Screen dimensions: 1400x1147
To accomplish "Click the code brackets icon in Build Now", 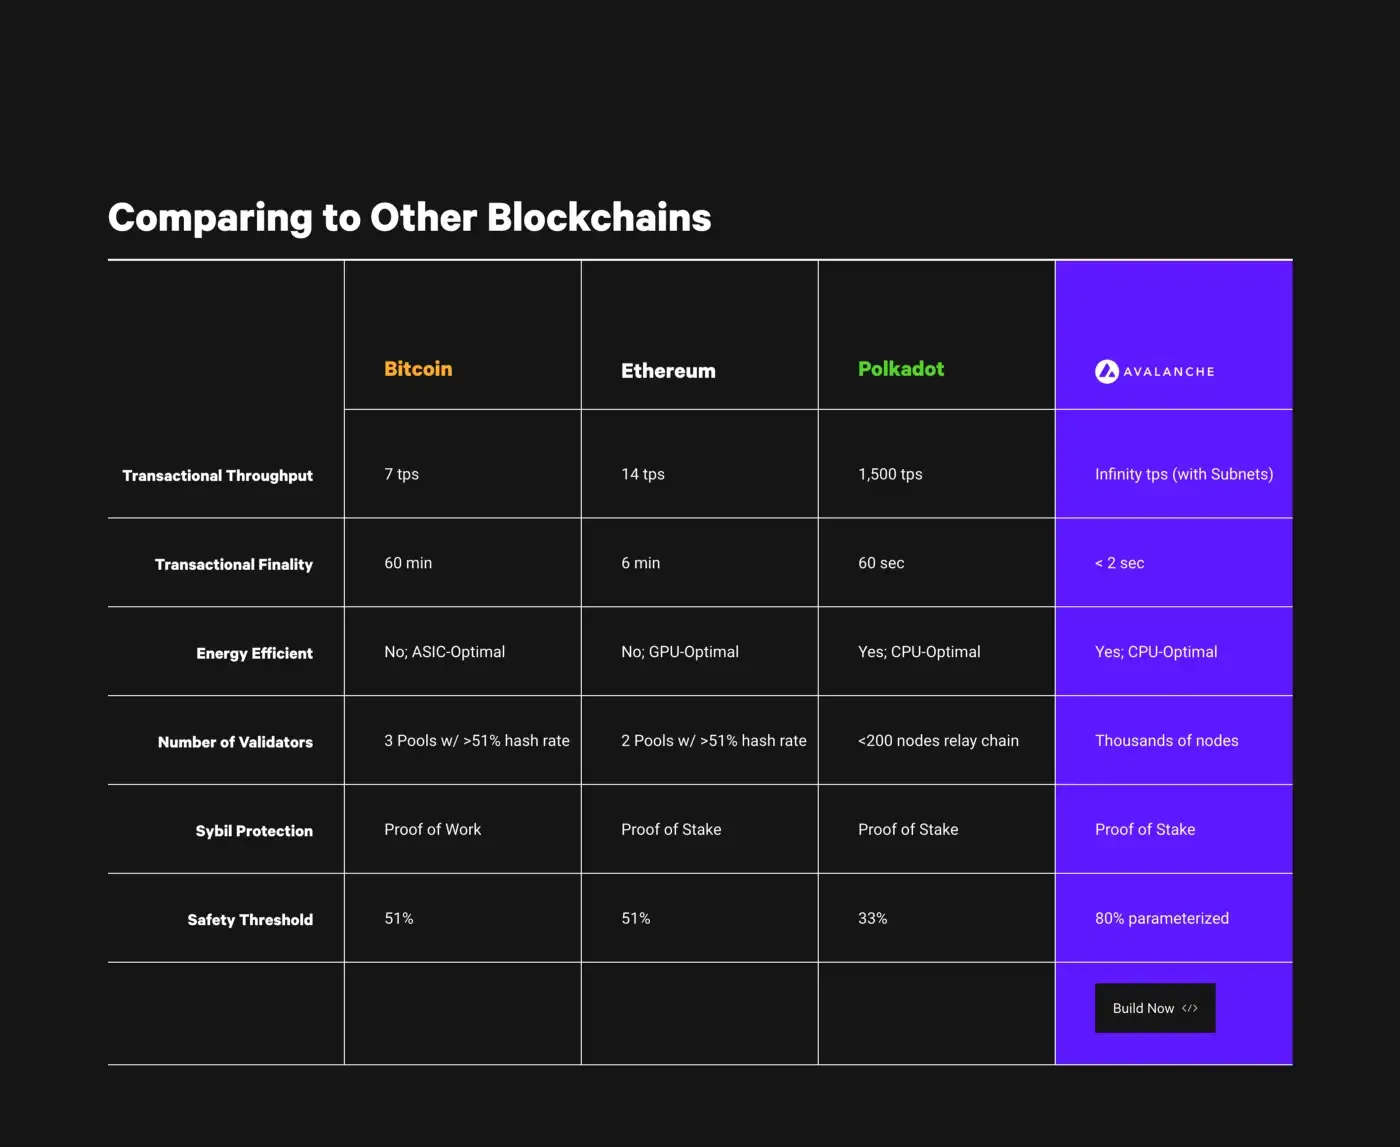I will [x=1190, y=1008].
